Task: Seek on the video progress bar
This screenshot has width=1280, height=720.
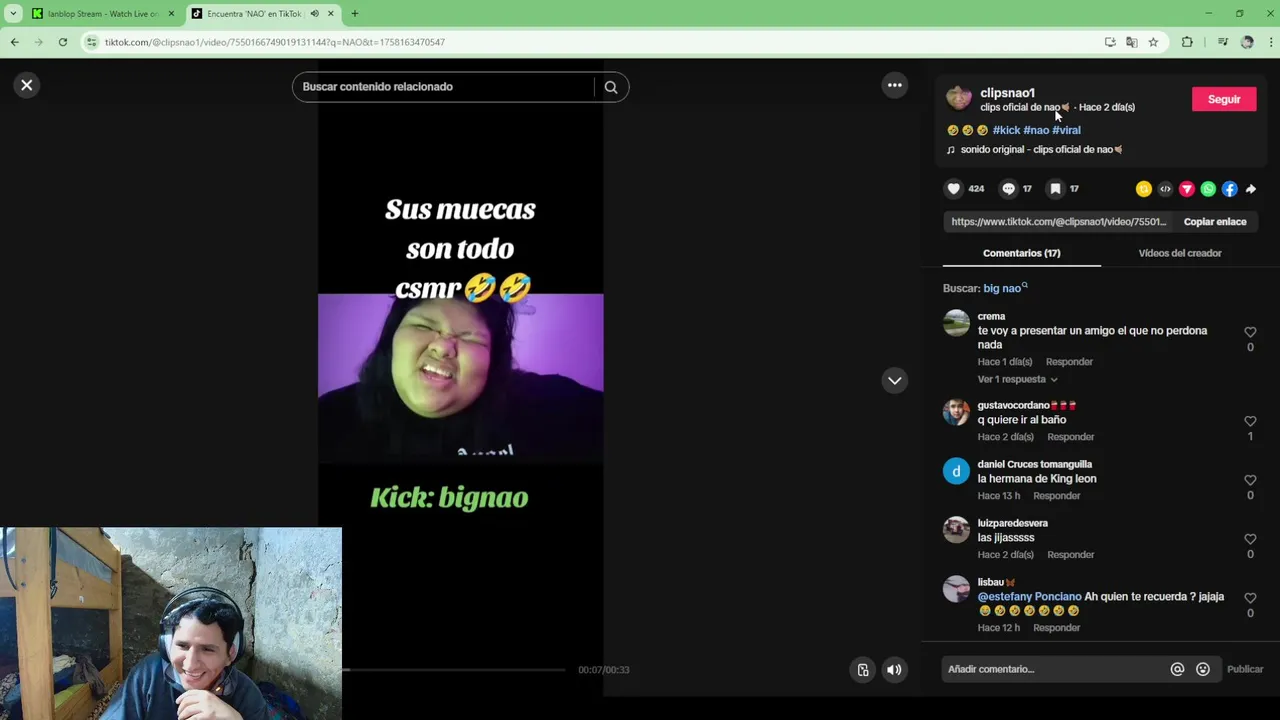Action: [456, 670]
